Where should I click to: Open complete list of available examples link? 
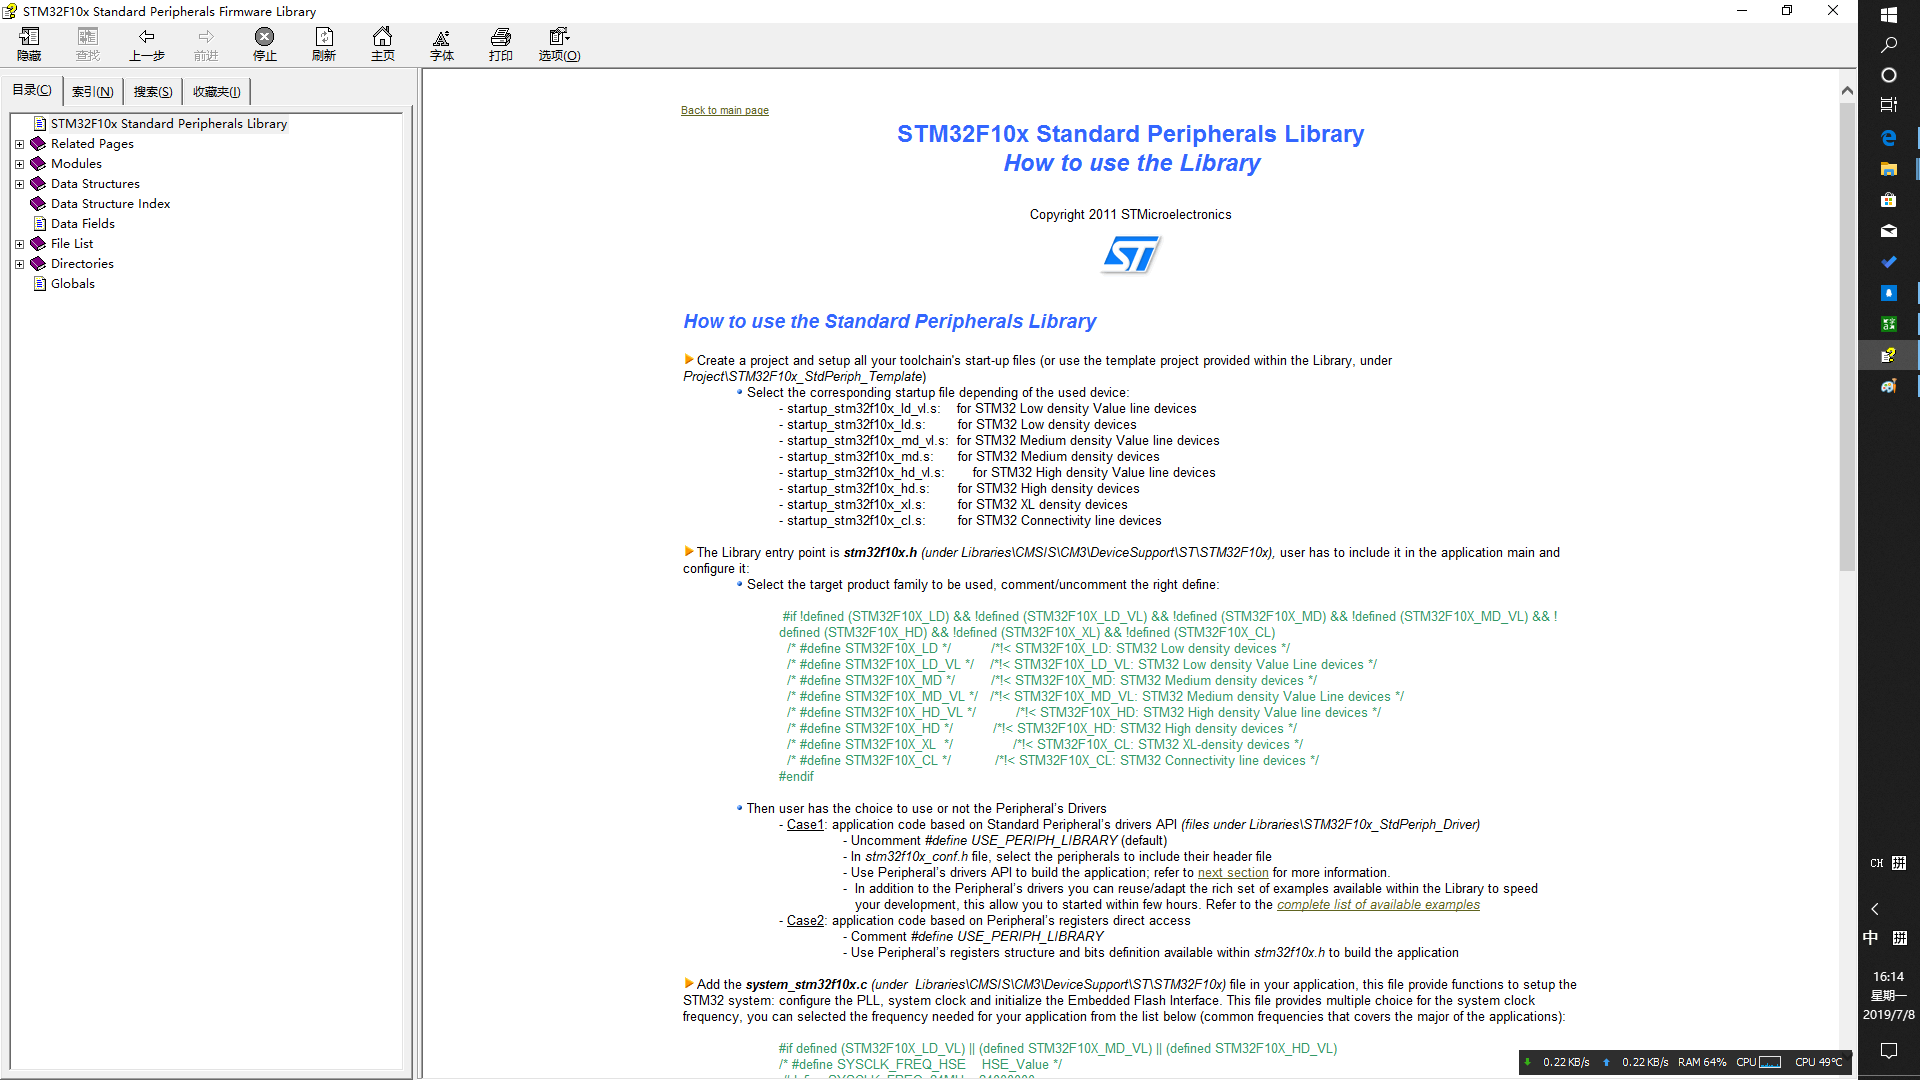[1378, 905]
